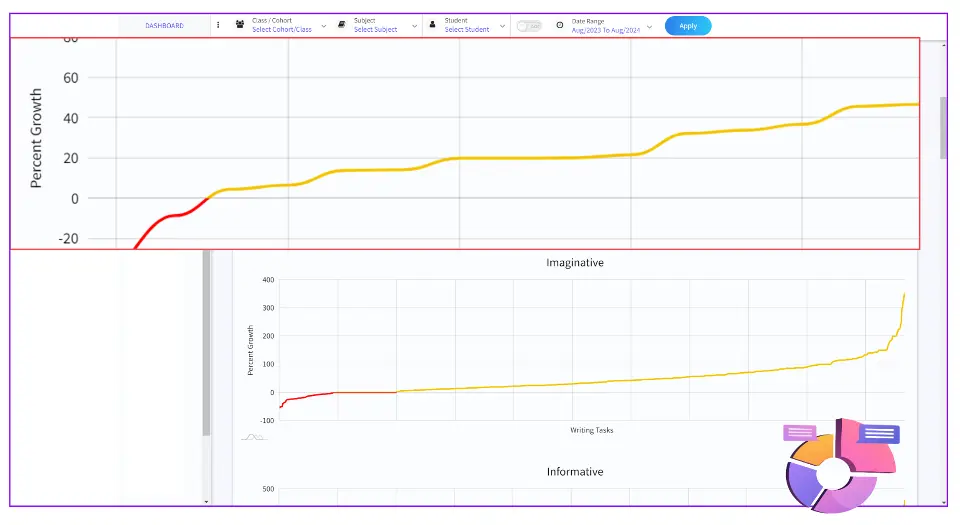The height and width of the screenshot is (525, 960).
Task: Open the three-dot options menu
Action: click(218, 25)
